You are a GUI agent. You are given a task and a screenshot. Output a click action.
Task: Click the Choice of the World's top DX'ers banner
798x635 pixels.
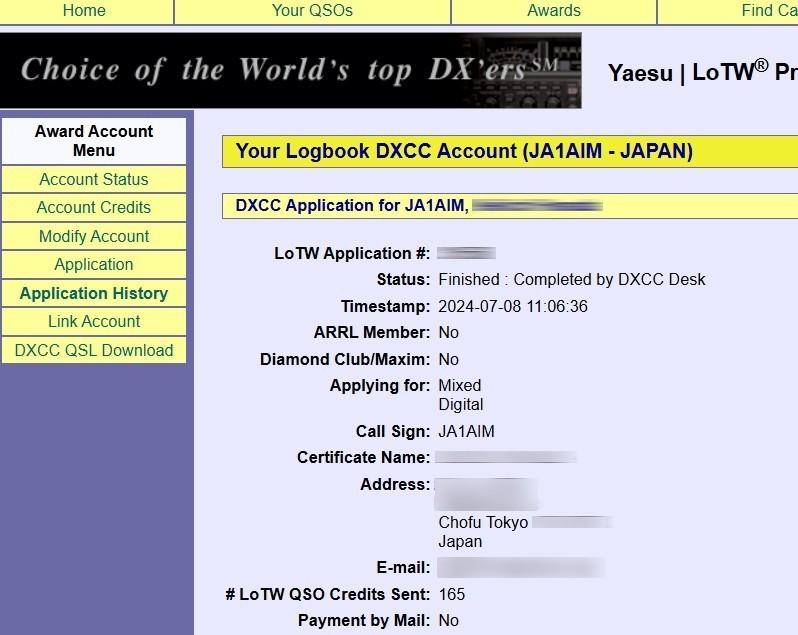pyautogui.click(x=290, y=70)
